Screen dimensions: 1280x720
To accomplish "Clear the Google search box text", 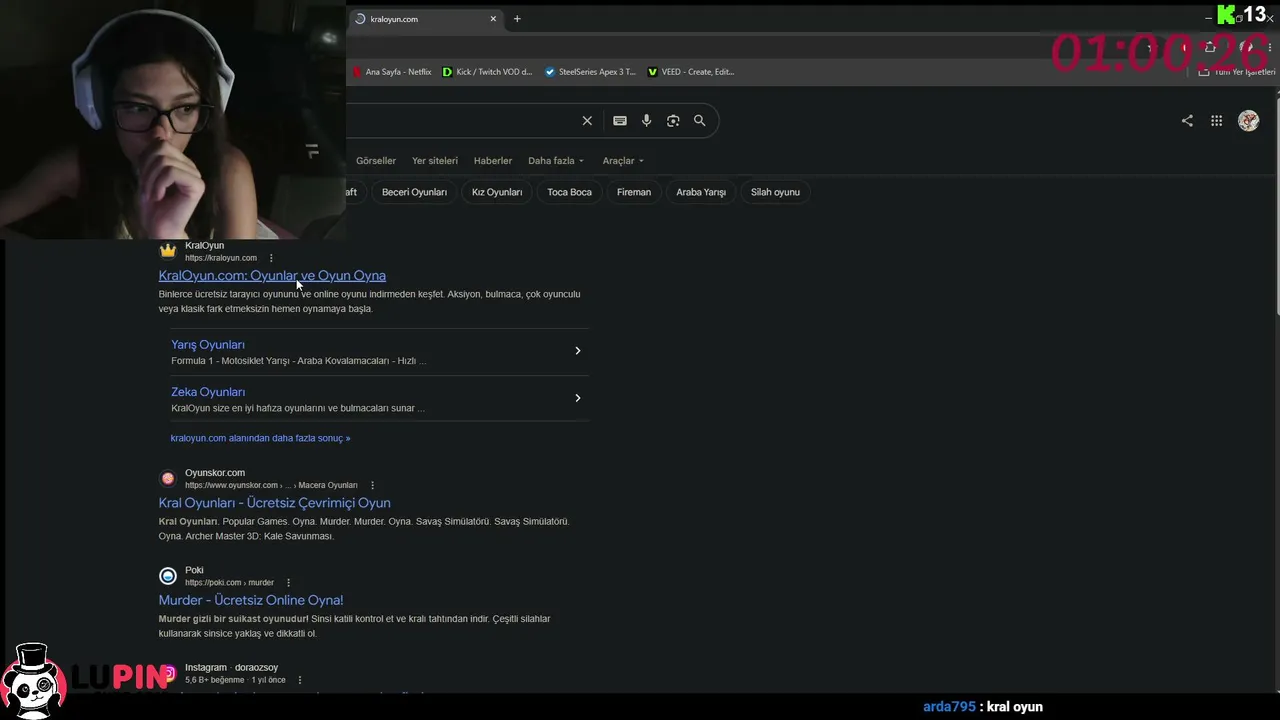I will tap(587, 121).
